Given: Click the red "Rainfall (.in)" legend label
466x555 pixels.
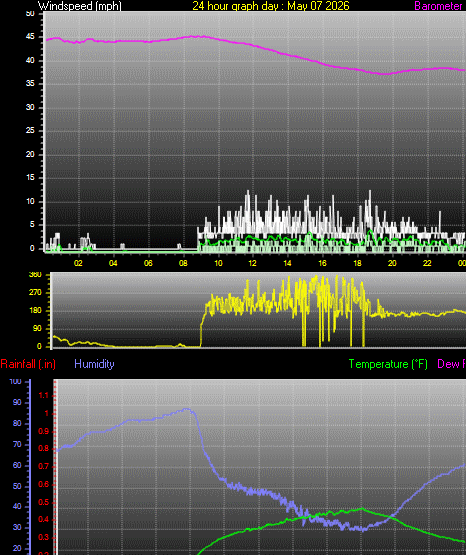Looking at the screenshot, I should click(x=28, y=364).
